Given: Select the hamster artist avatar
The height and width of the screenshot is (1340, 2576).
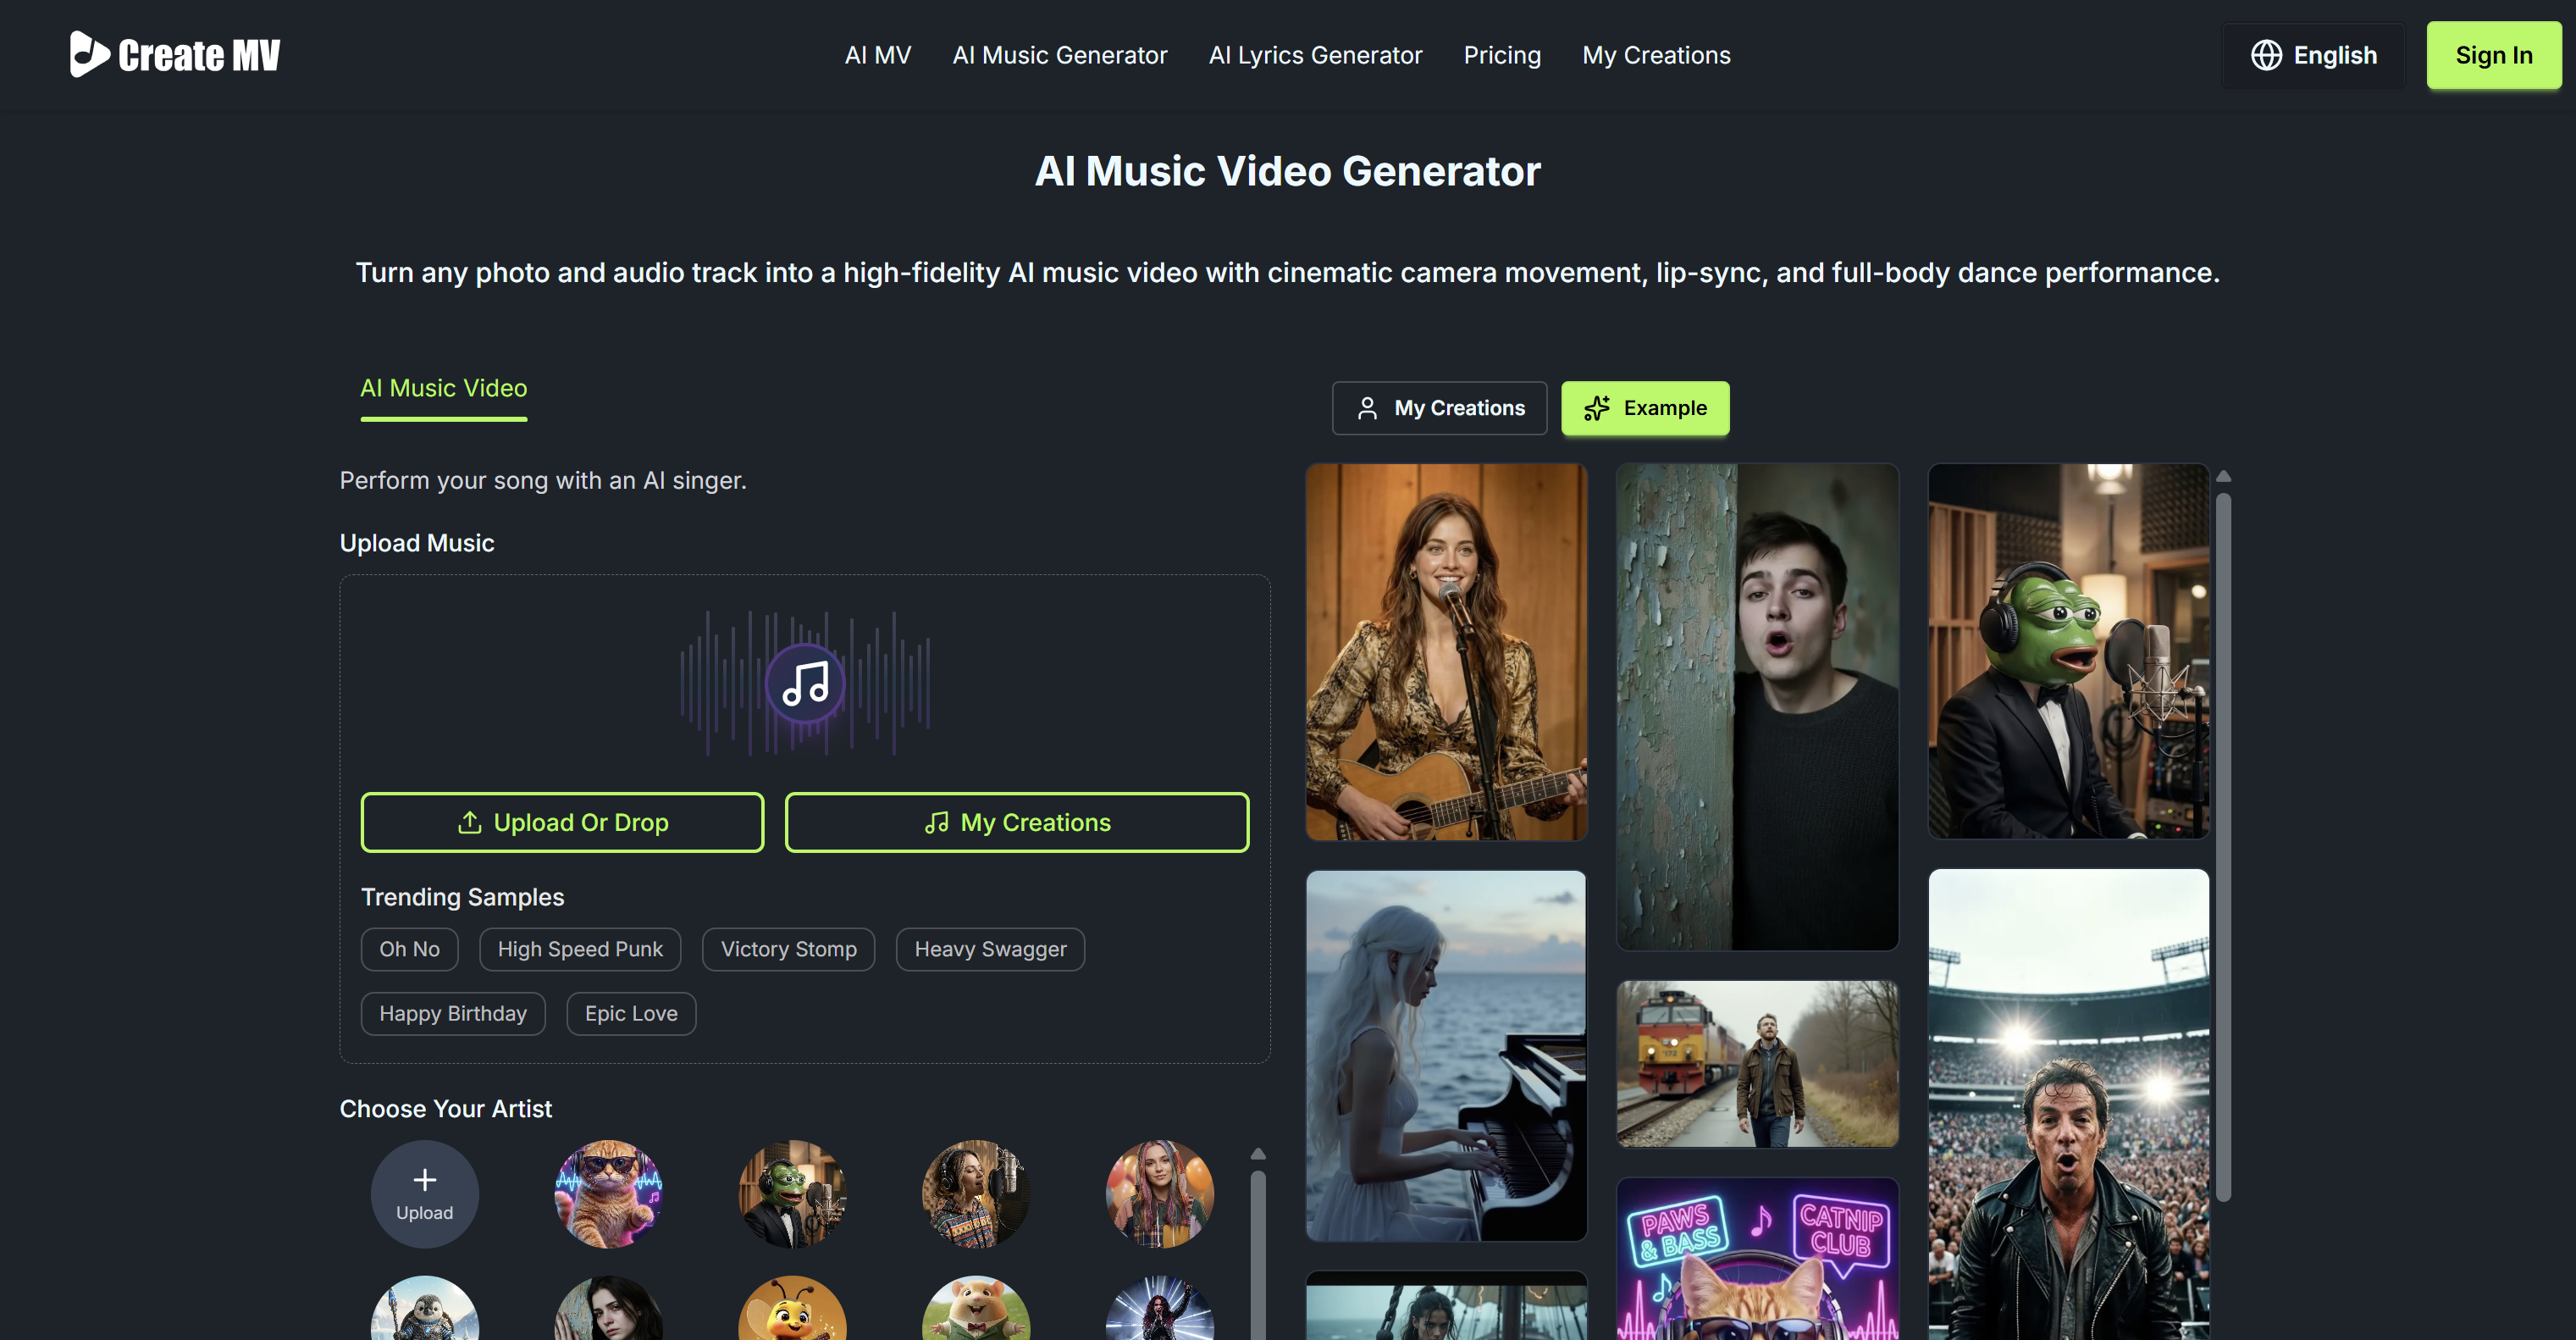Looking at the screenshot, I should [976, 1310].
